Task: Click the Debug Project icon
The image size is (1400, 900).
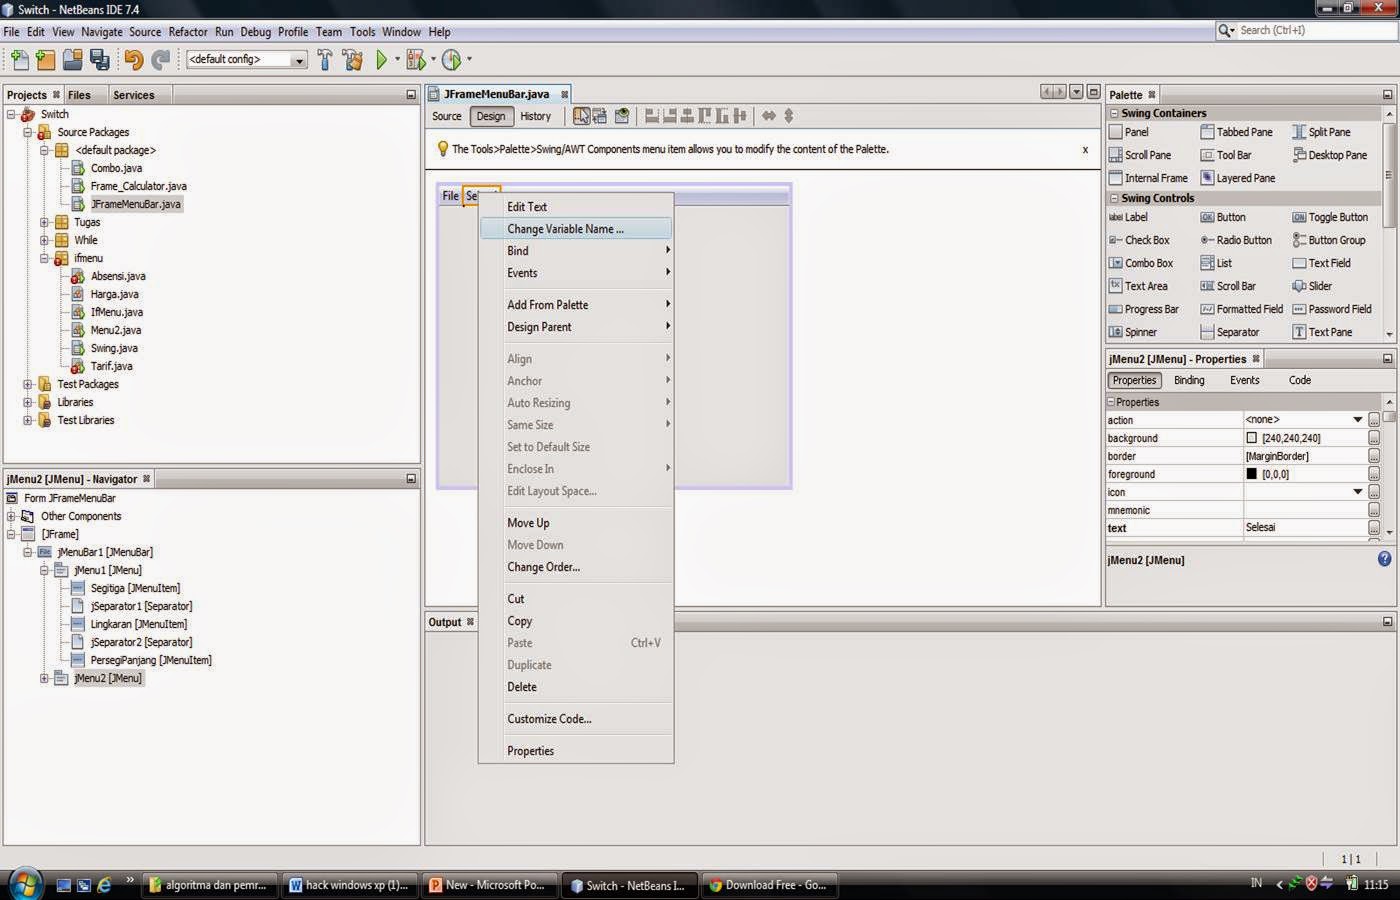Action: (416, 60)
